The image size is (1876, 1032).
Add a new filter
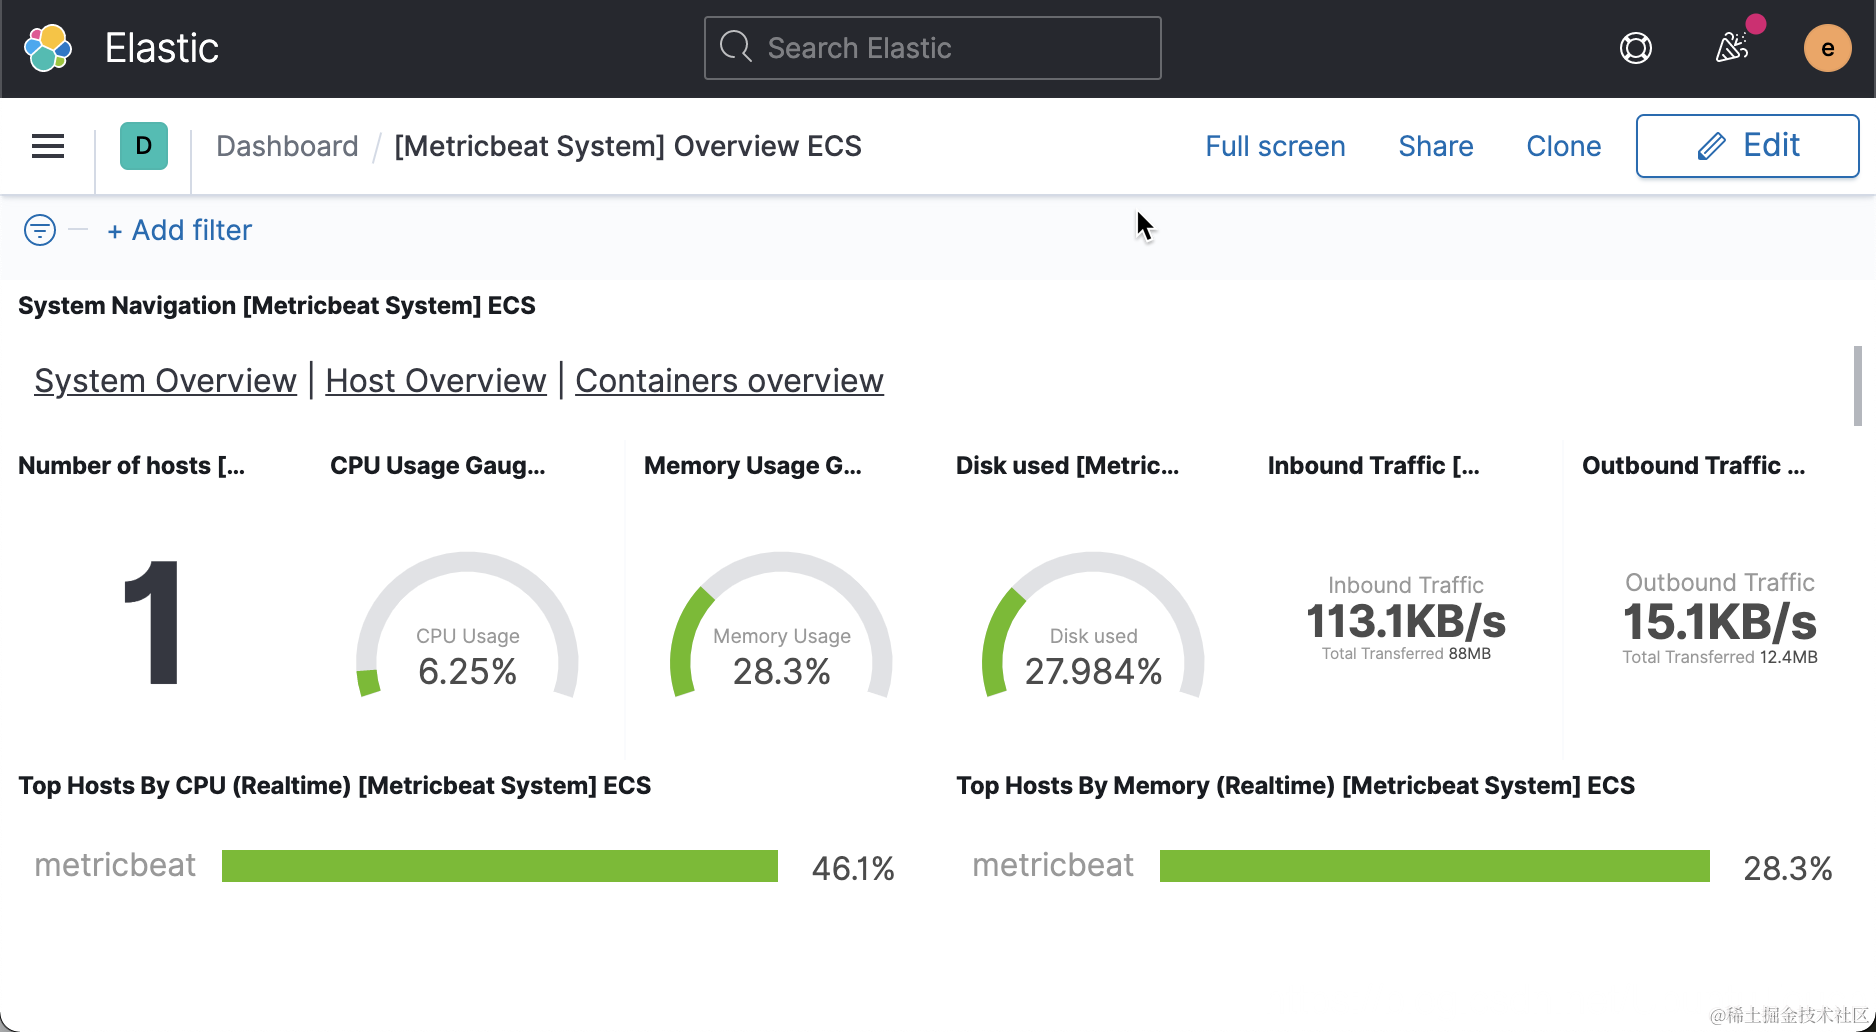(x=180, y=230)
